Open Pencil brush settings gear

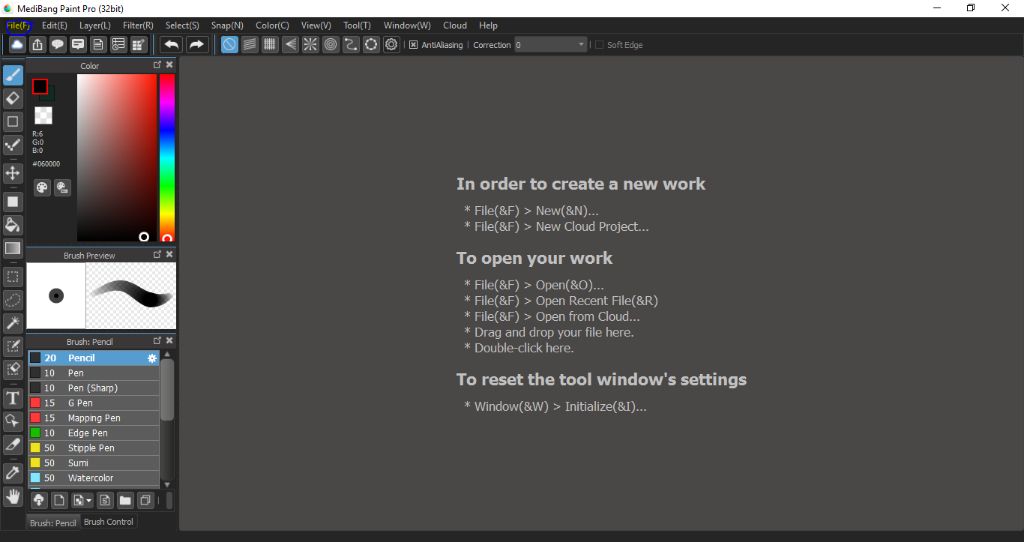[152, 358]
